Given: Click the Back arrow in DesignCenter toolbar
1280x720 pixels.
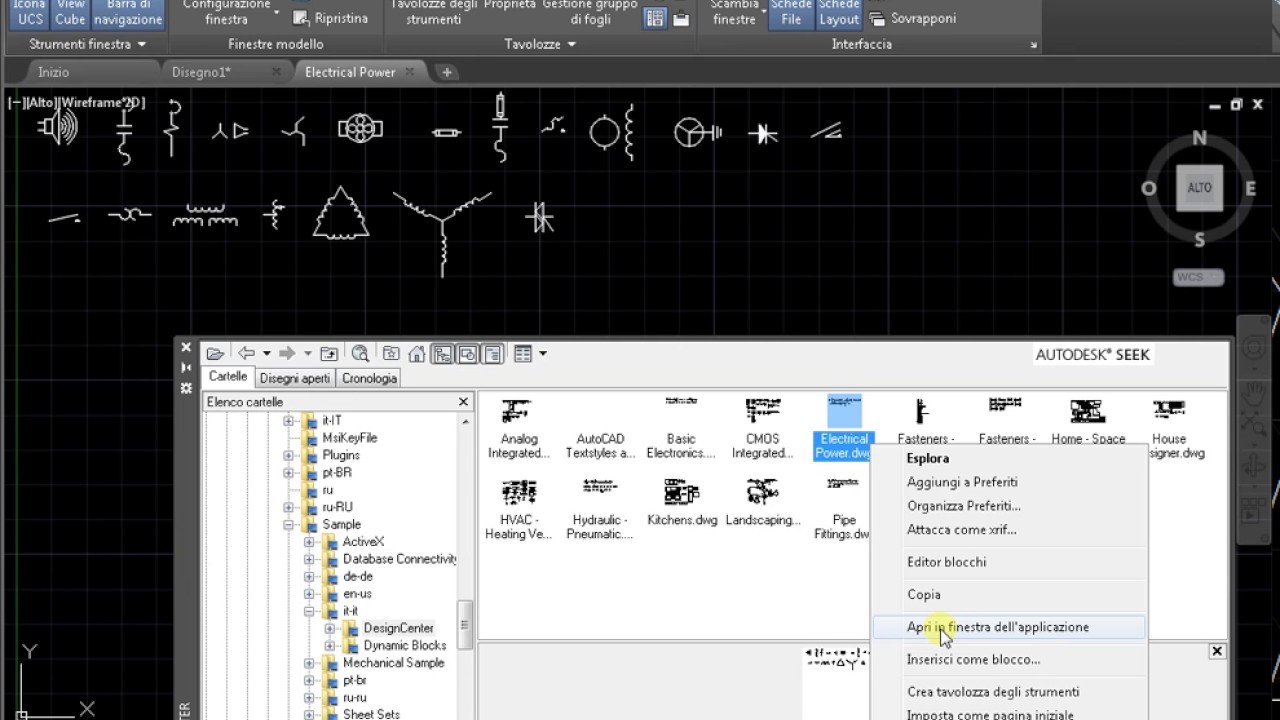Looking at the screenshot, I should click(x=246, y=353).
